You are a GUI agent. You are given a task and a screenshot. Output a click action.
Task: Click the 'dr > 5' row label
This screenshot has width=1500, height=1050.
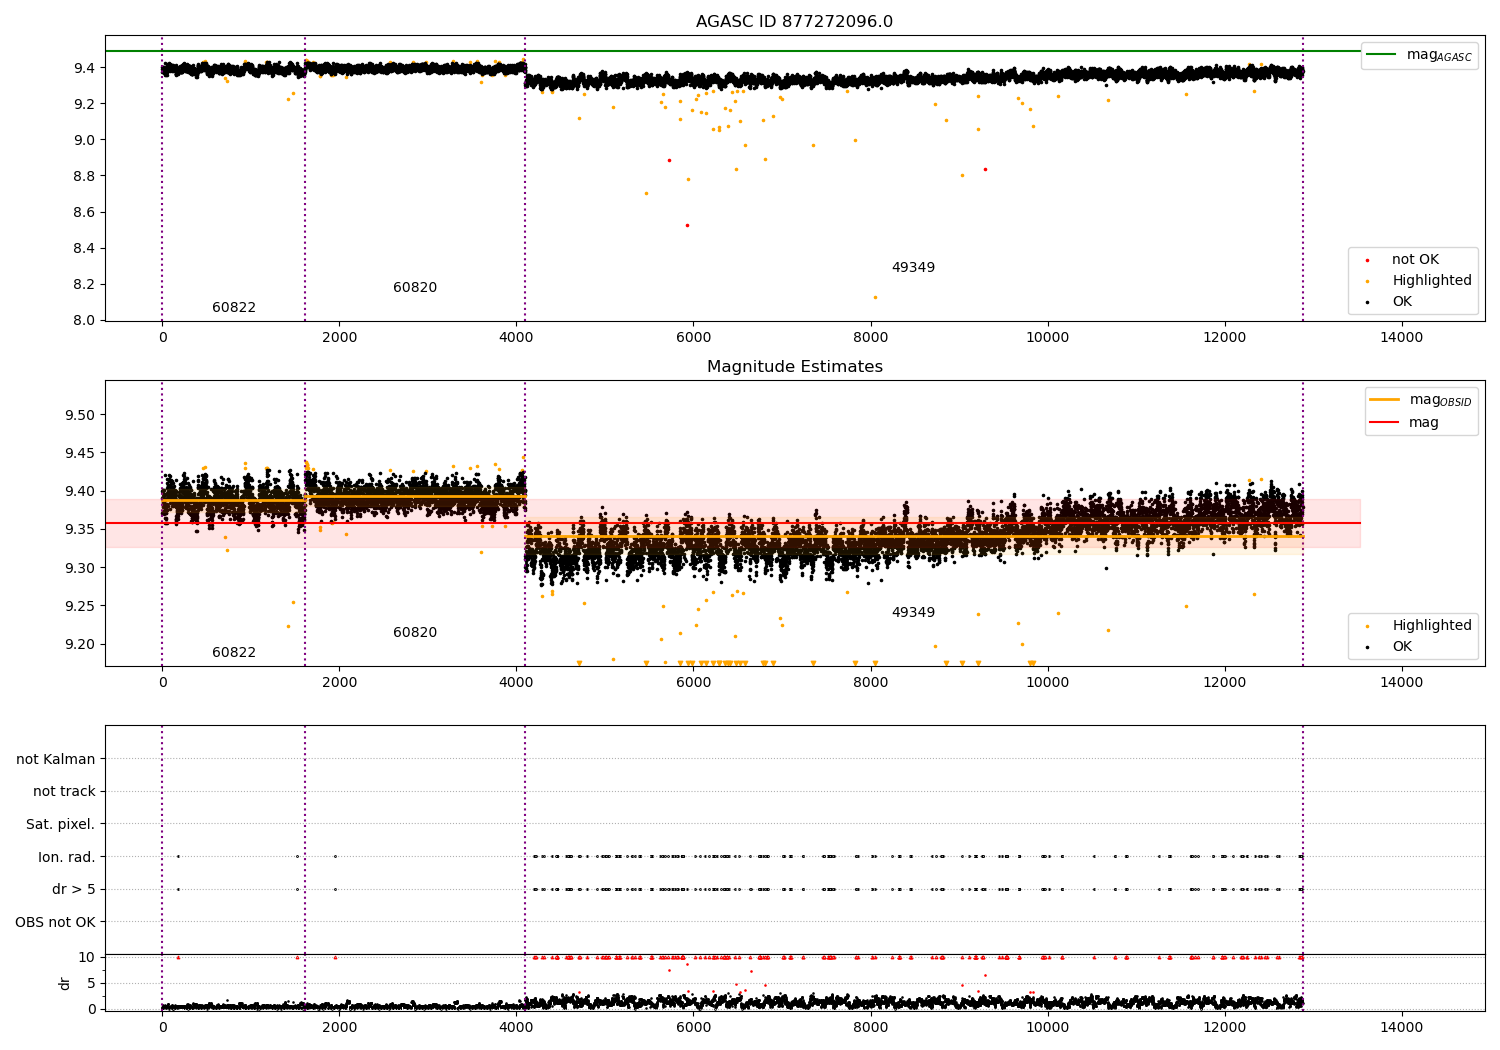[74, 890]
